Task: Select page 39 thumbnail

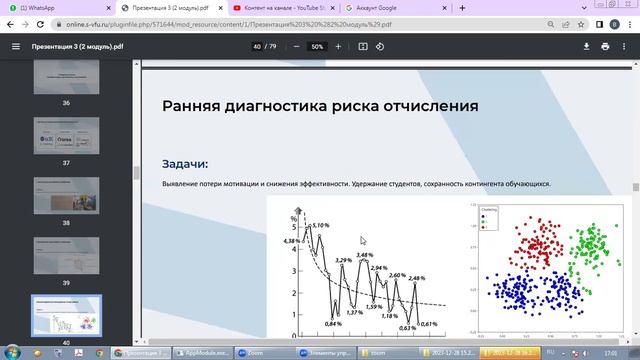Action: 66,256
